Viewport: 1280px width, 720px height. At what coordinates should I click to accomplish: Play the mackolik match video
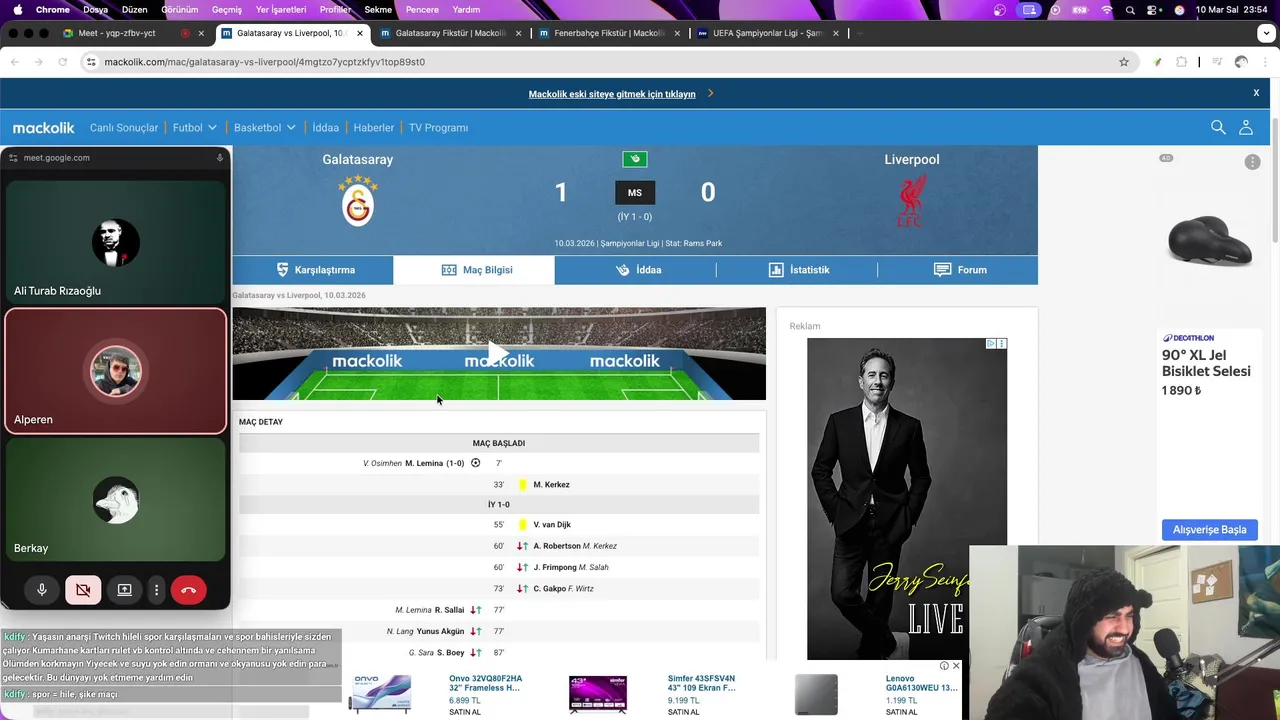(497, 352)
